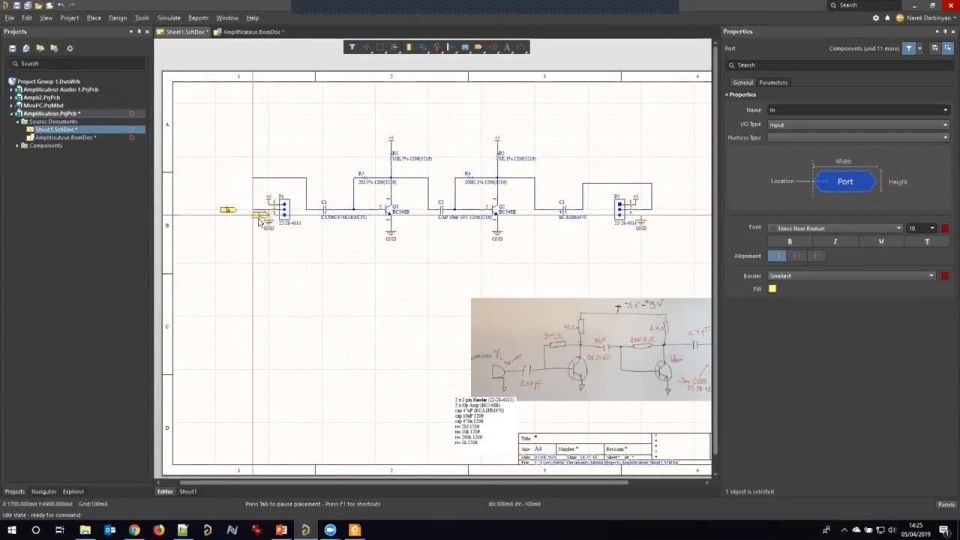Open the PowerPoint icon in the taskbar
The image size is (960, 540).
pyautogui.click(x=281, y=530)
